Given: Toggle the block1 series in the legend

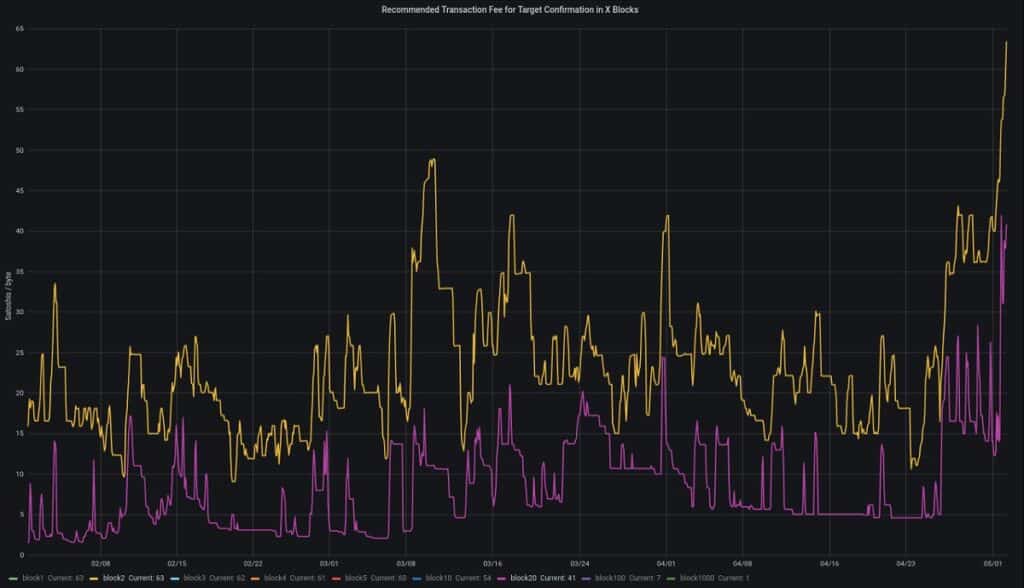Looking at the screenshot, I should pos(53,578).
